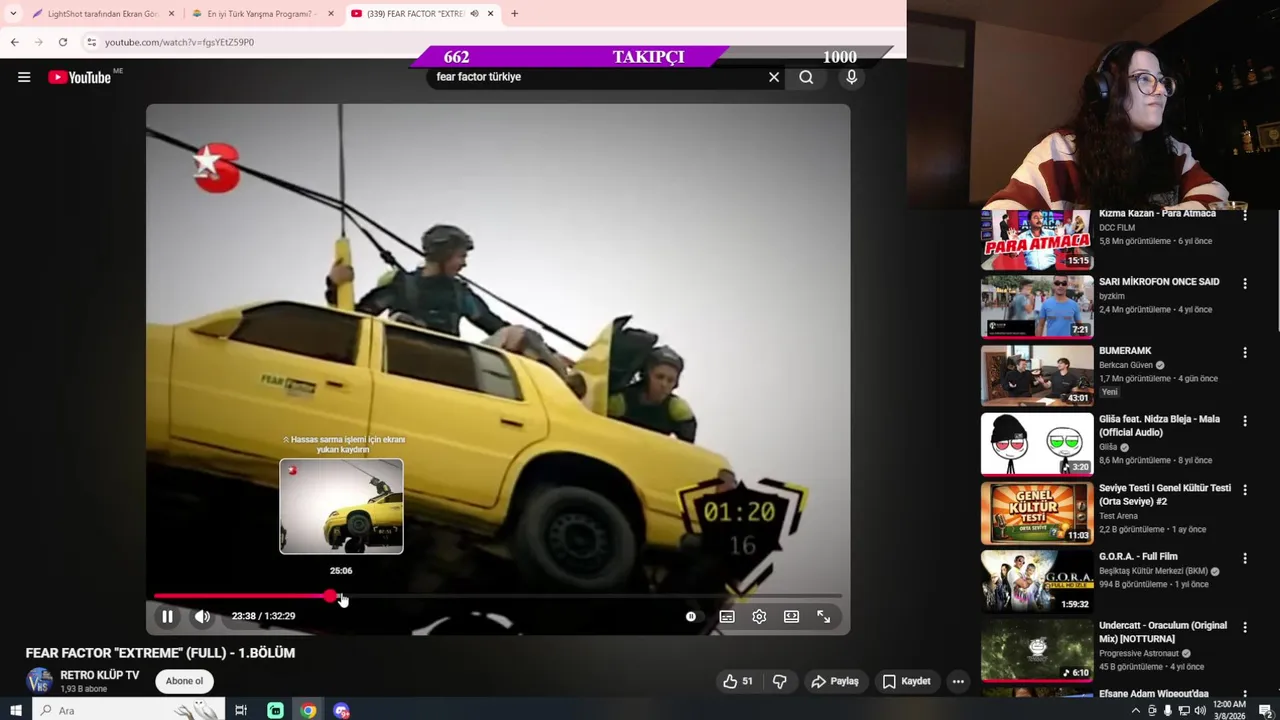Open Seviye Testi Genel Kültür Testi video
Screen dimensions: 1280x720
click(x=1037, y=513)
